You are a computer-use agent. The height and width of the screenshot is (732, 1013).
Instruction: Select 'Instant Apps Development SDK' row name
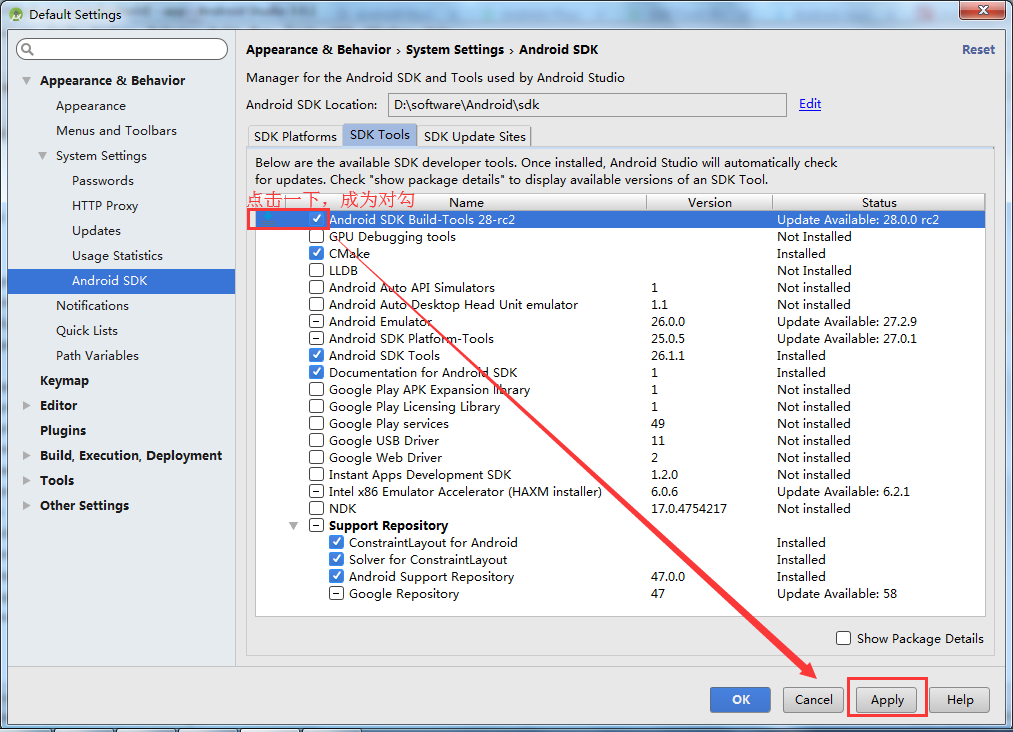click(419, 475)
